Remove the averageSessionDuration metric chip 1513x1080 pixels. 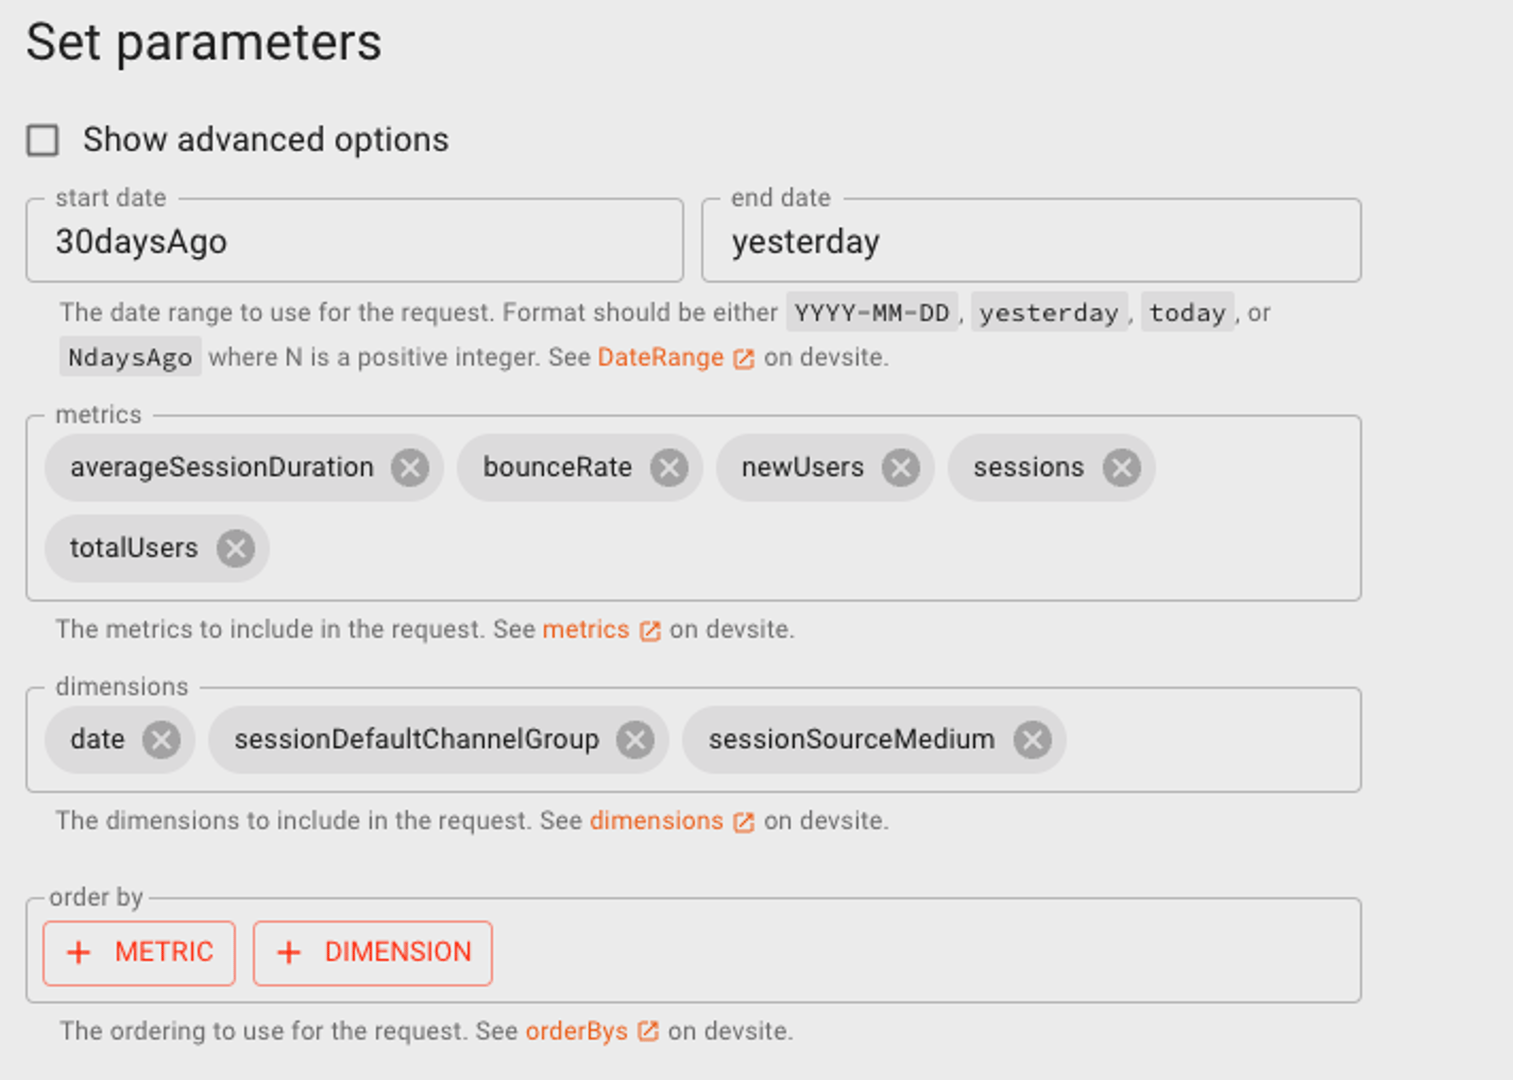click(409, 467)
